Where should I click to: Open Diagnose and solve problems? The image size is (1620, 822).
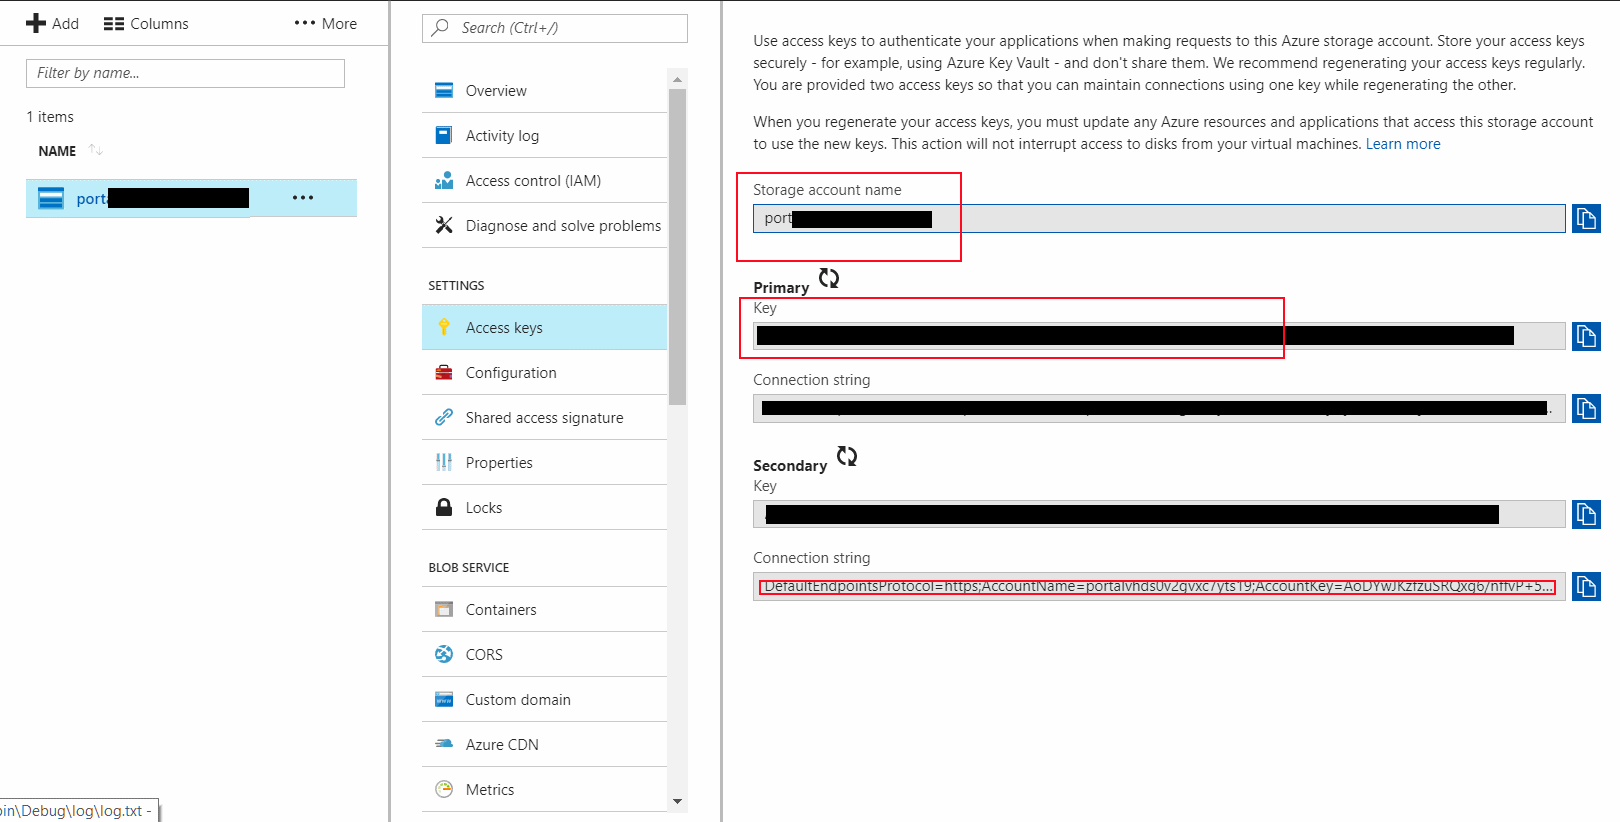coord(544,225)
